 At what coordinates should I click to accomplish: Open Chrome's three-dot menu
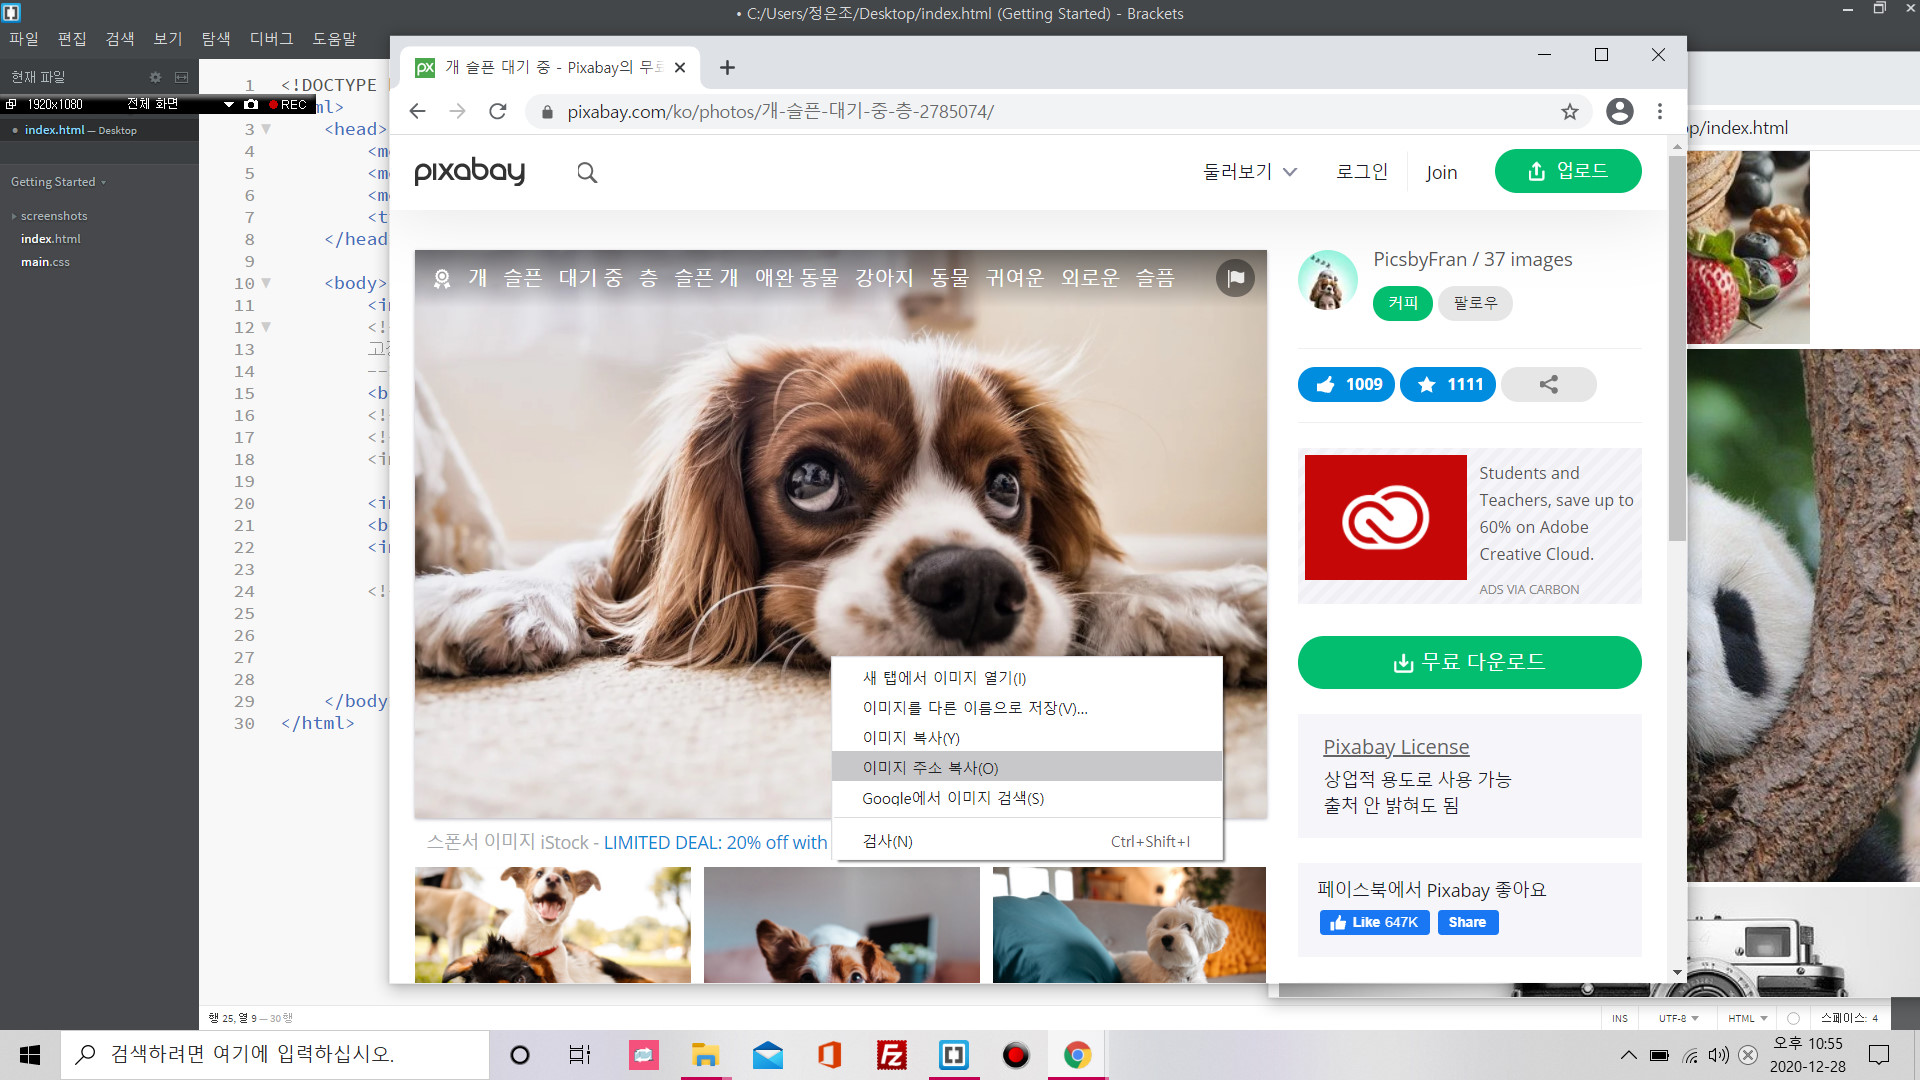[x=1660, y=111]
